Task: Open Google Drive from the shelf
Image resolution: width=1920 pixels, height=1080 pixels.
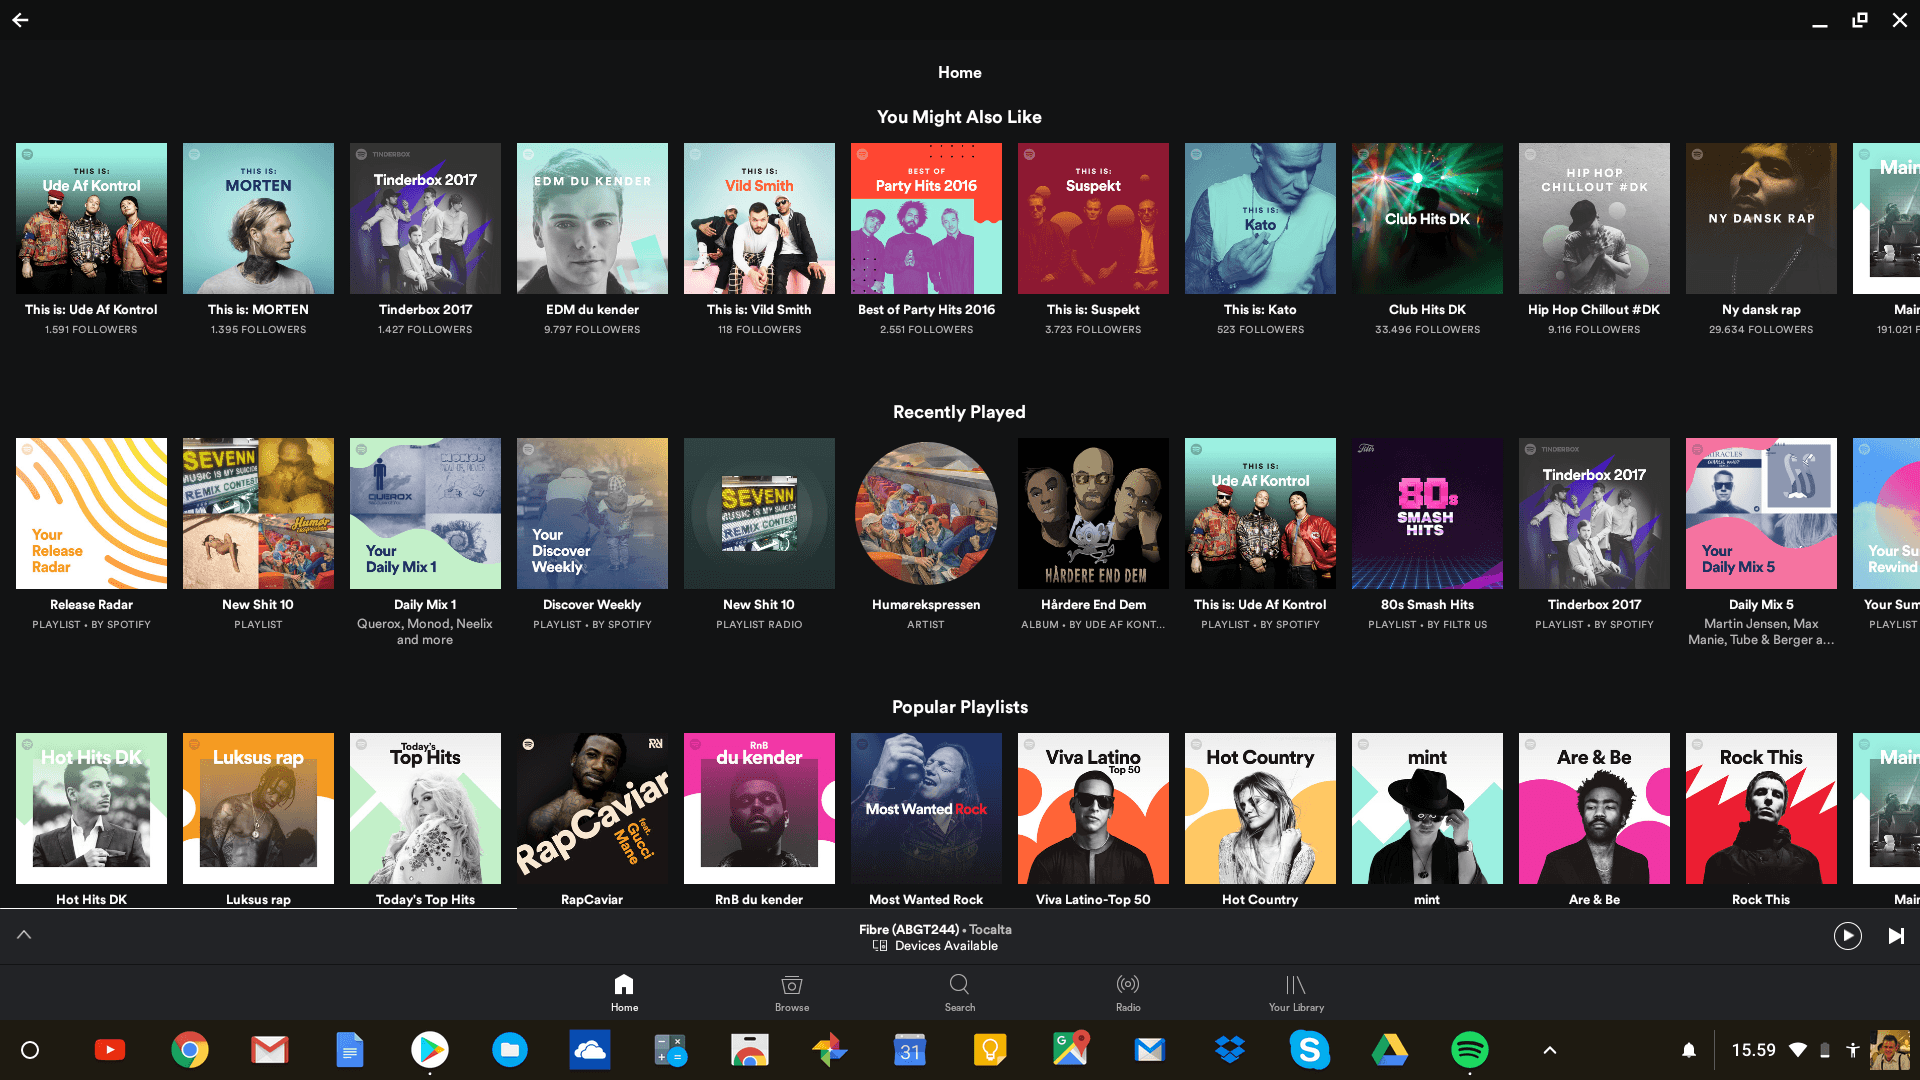Action: 1390,1050
